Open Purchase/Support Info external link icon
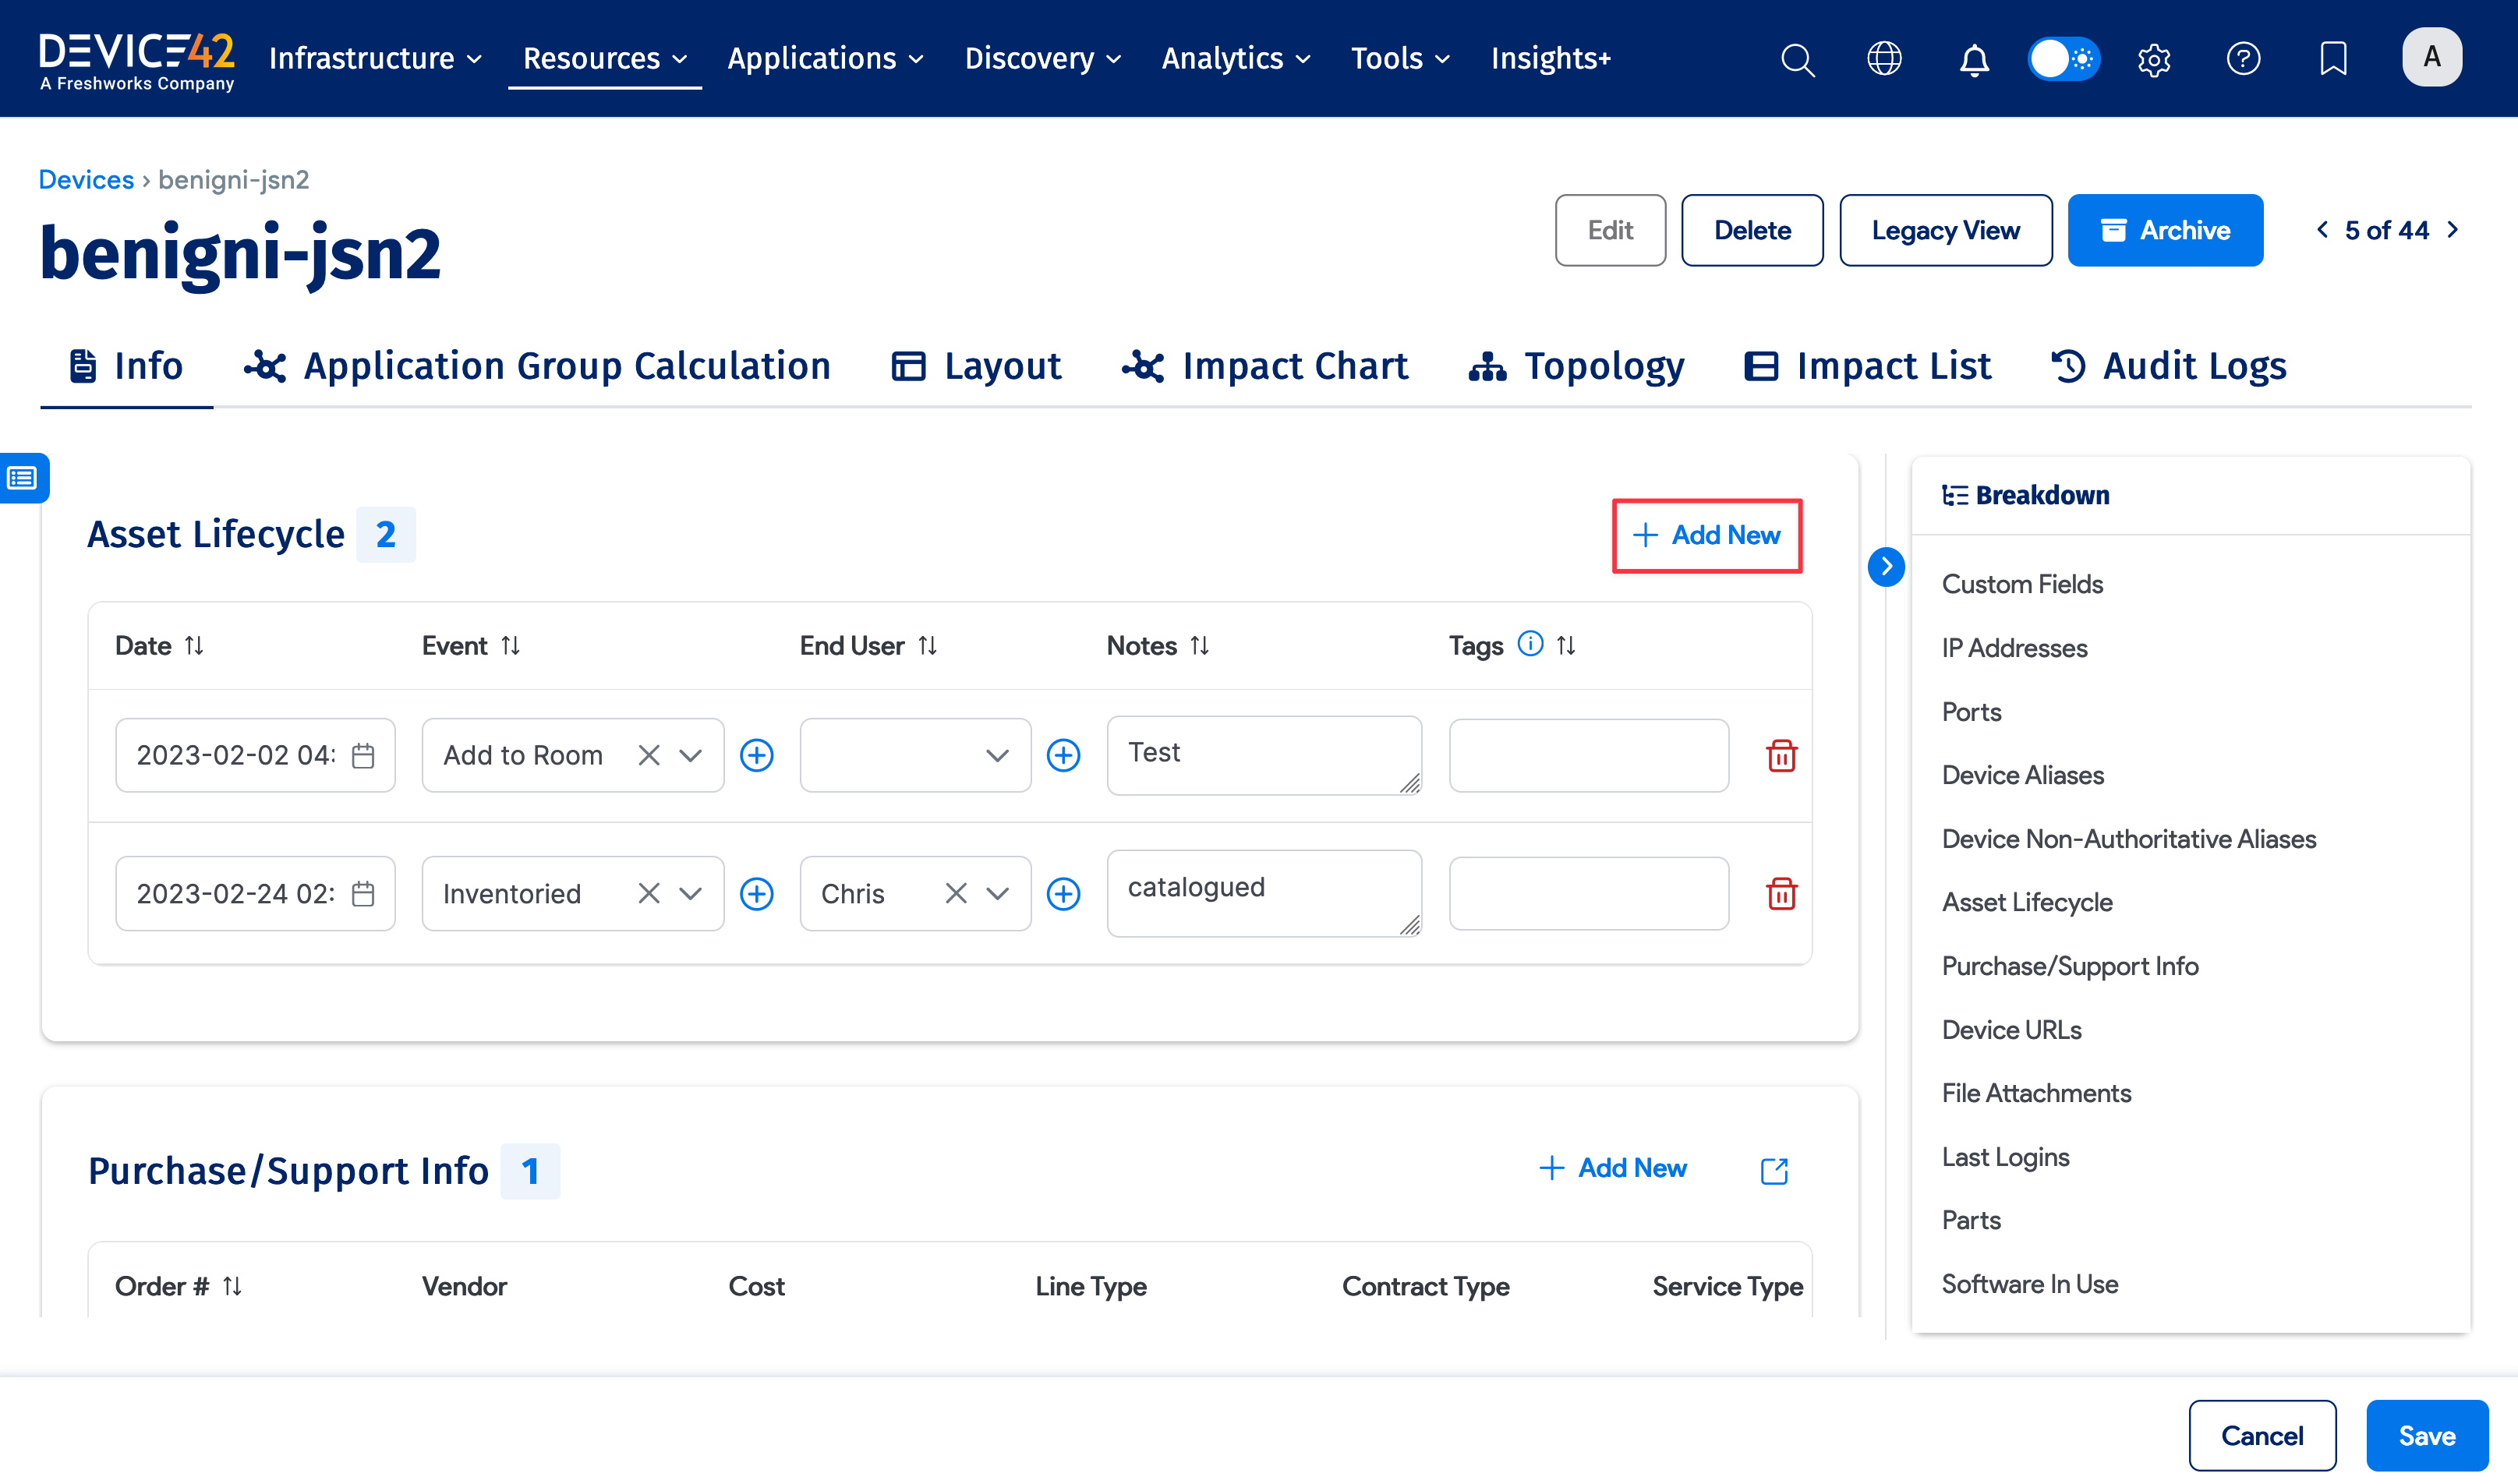This screenshot has height=1484, width=2518. (1774, 1170)
